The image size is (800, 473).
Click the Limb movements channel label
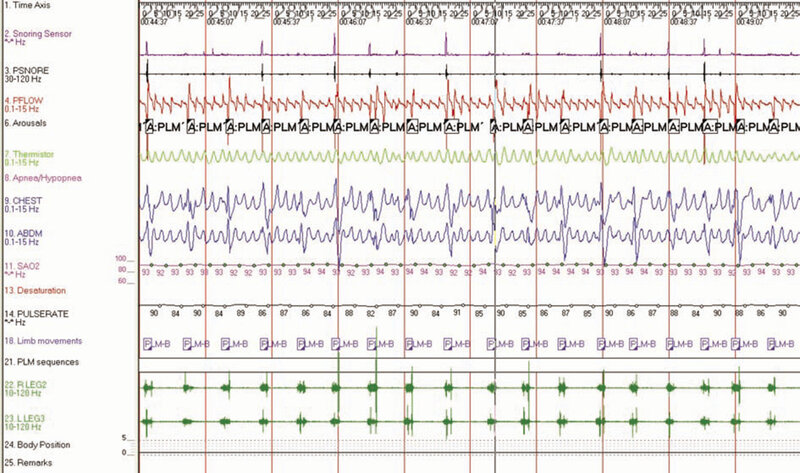click(43, 341)
